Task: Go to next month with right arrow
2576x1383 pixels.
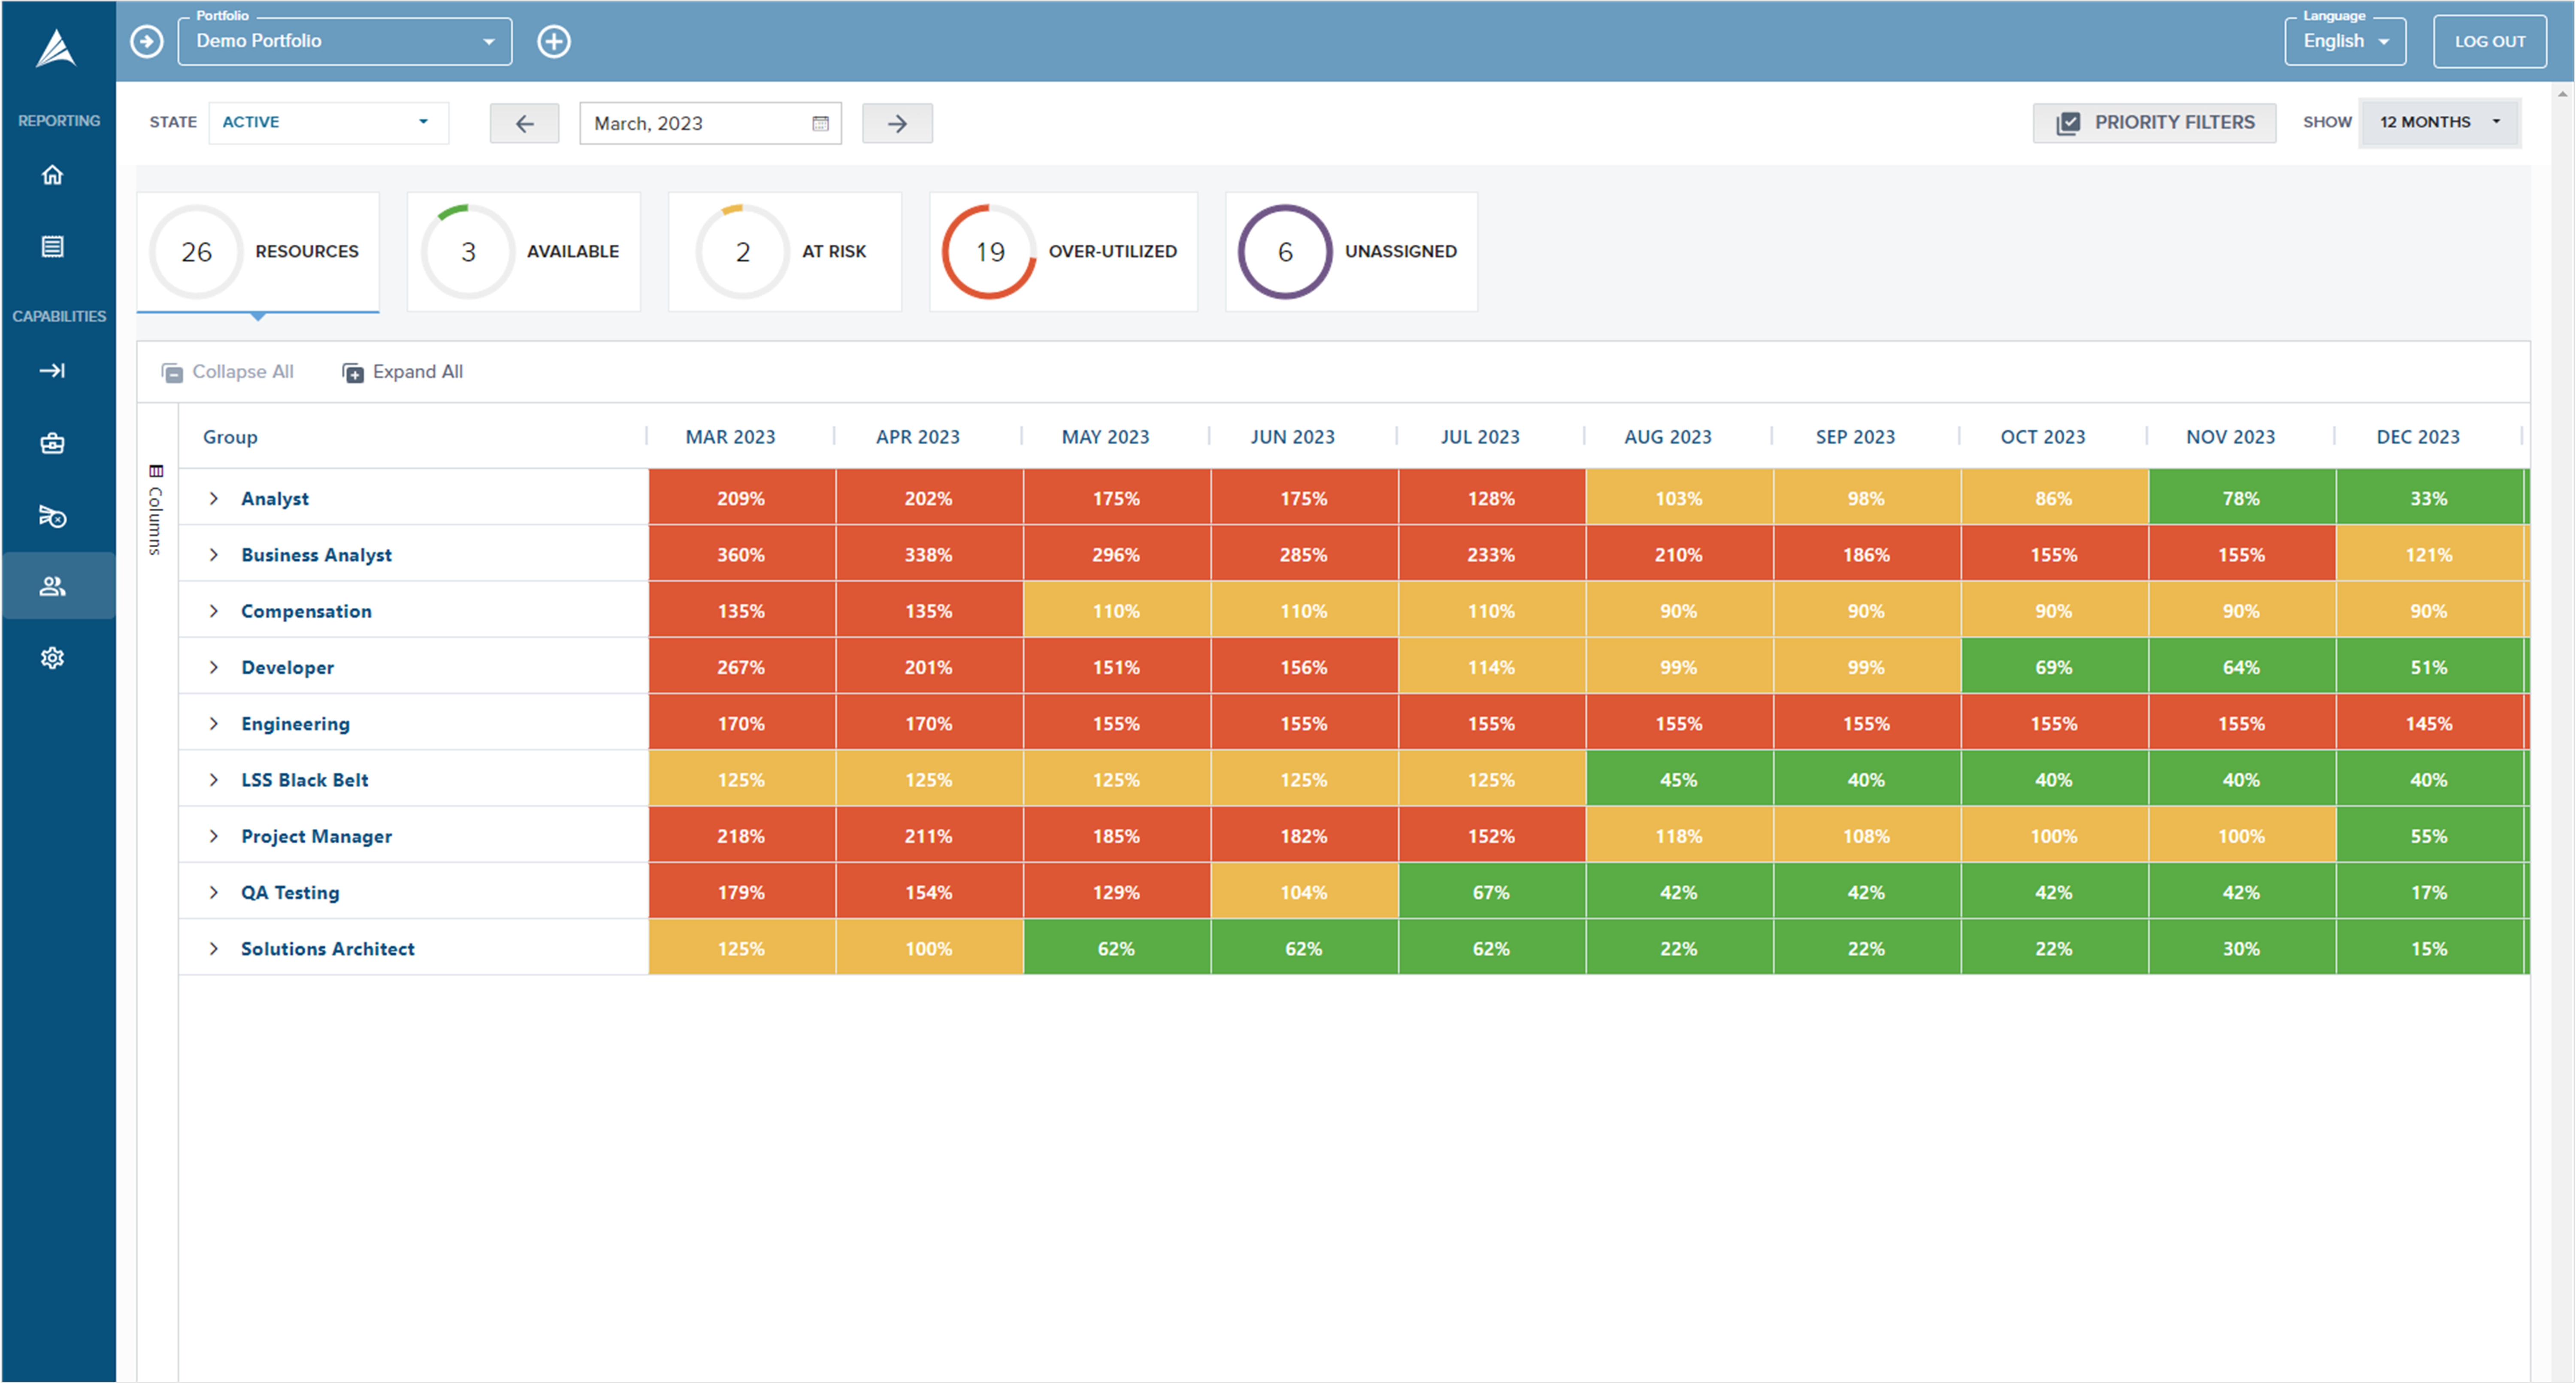Action: tap(897, 123)
